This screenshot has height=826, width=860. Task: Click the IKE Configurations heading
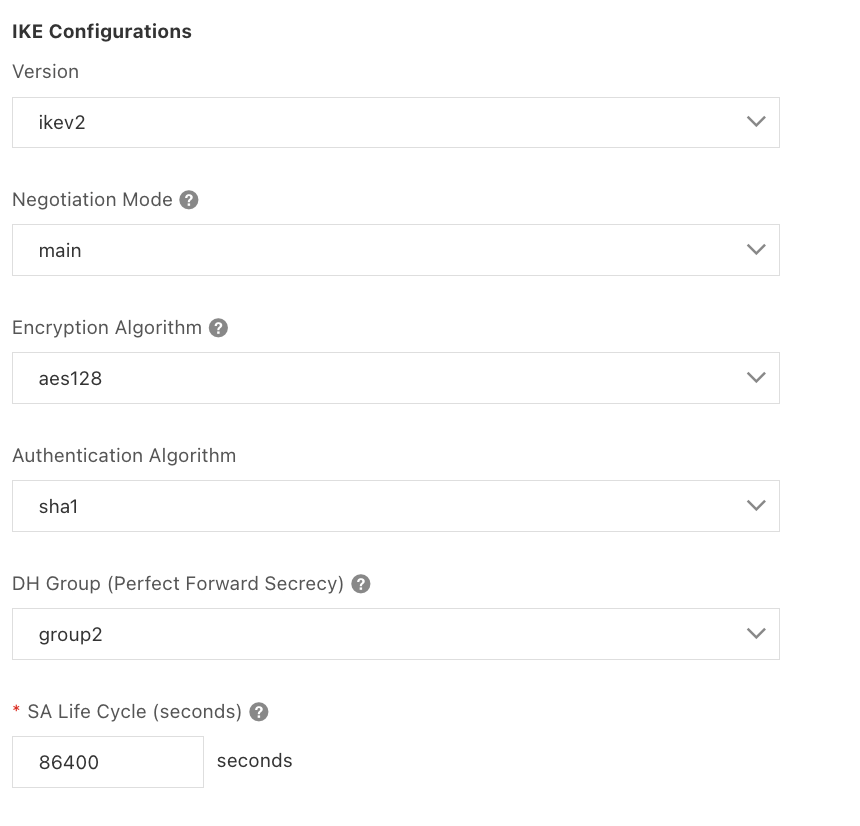pyautogui.click(x=102, y=32)
